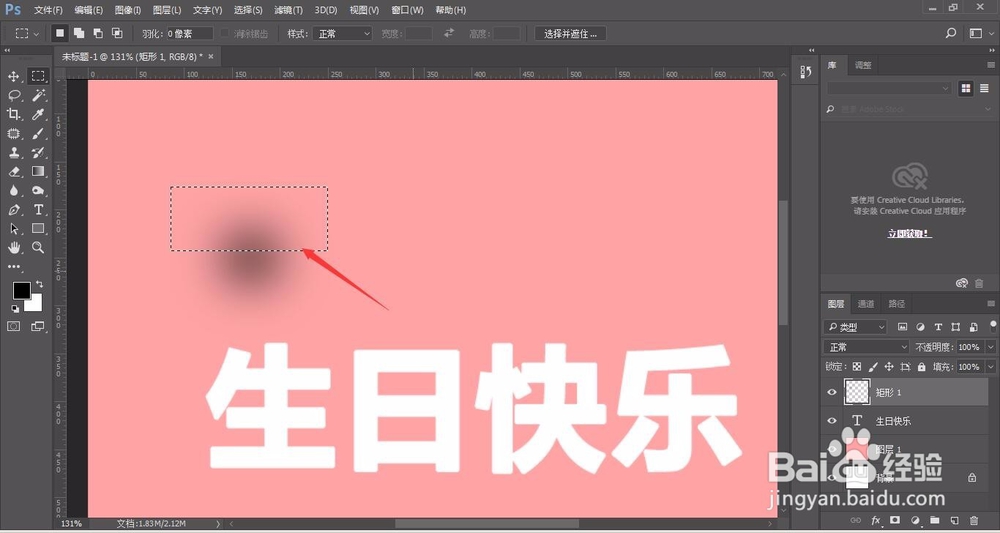The height and width of the screenshot is (533, 1000).
Task: Open the 滤镜(T) menu
Action: [288, 10]
